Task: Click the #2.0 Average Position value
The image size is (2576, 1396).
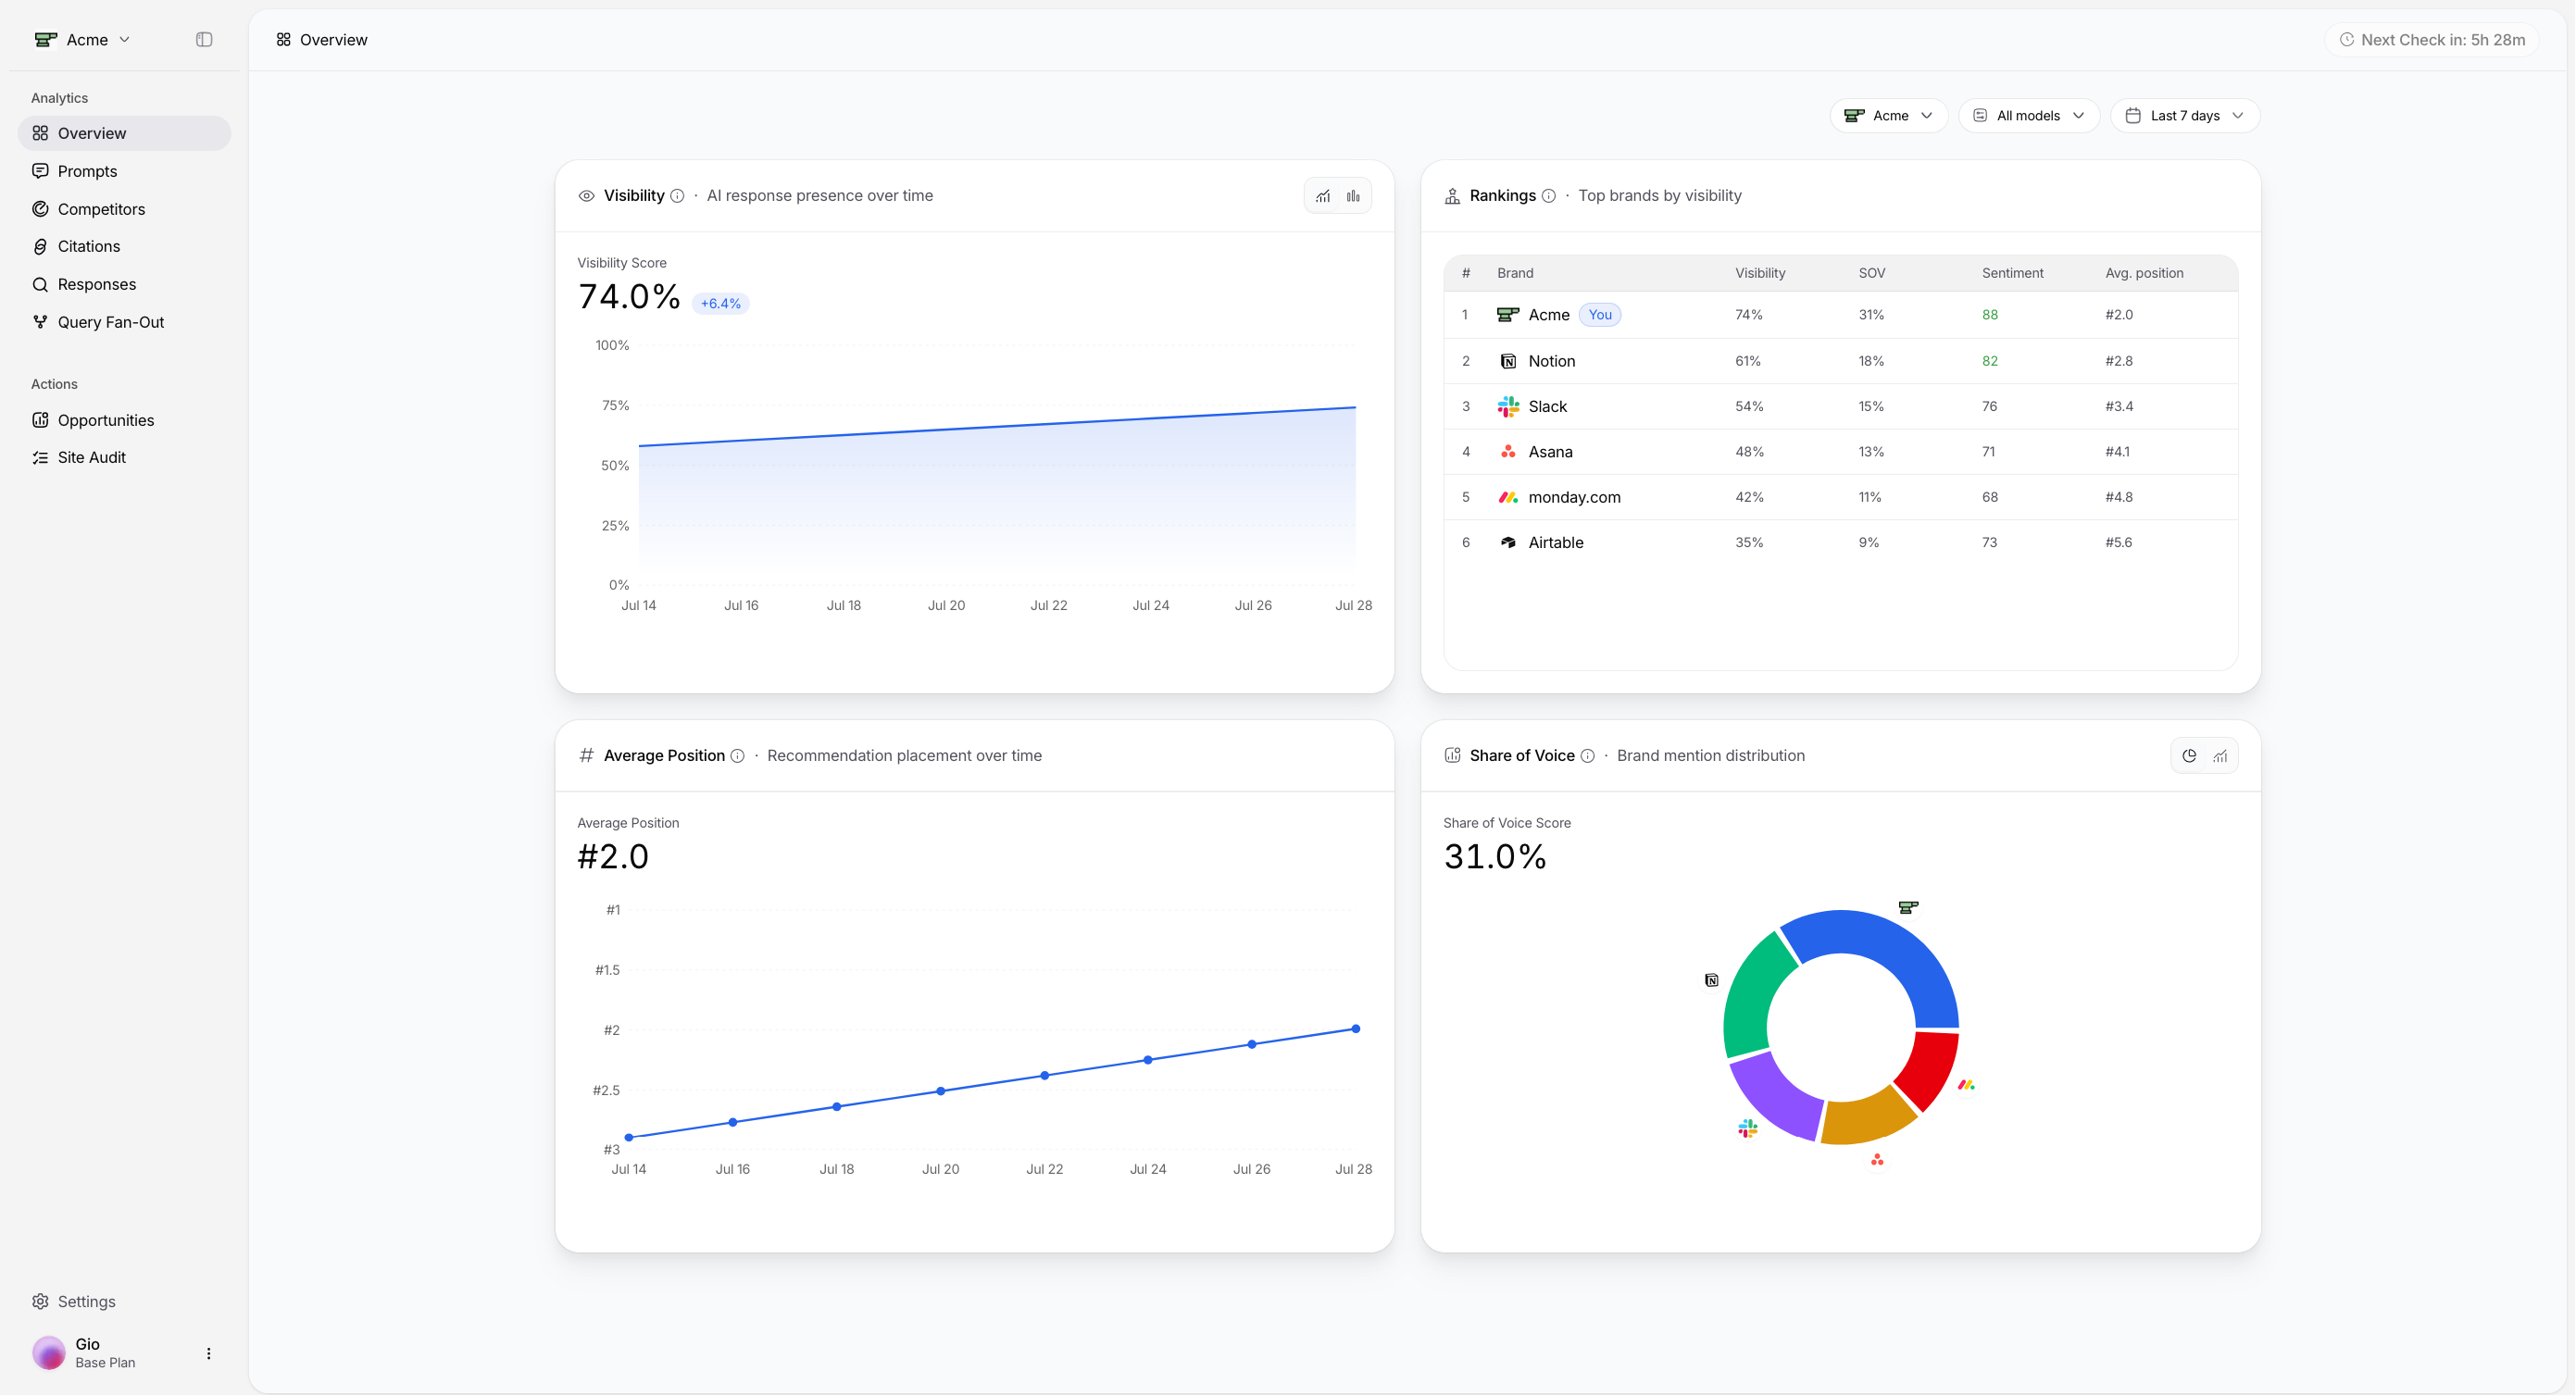Action: (x=613, y=857)
